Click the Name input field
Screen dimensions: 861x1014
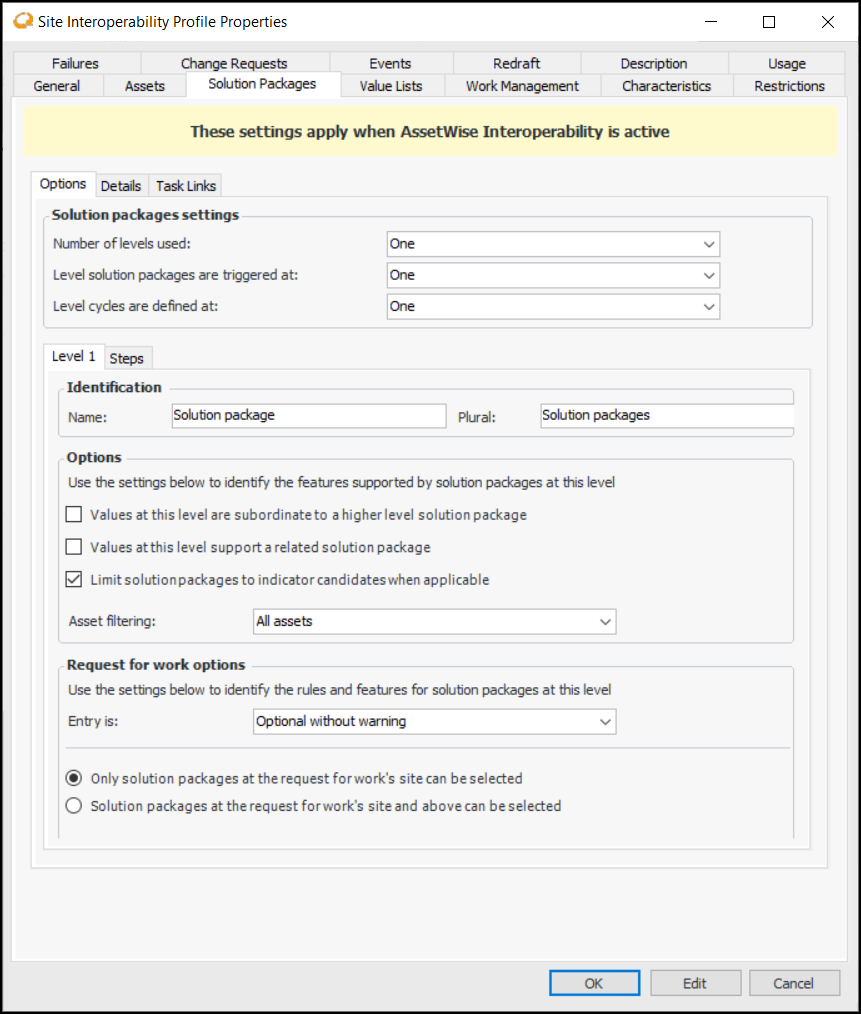[x=309, y=416]
